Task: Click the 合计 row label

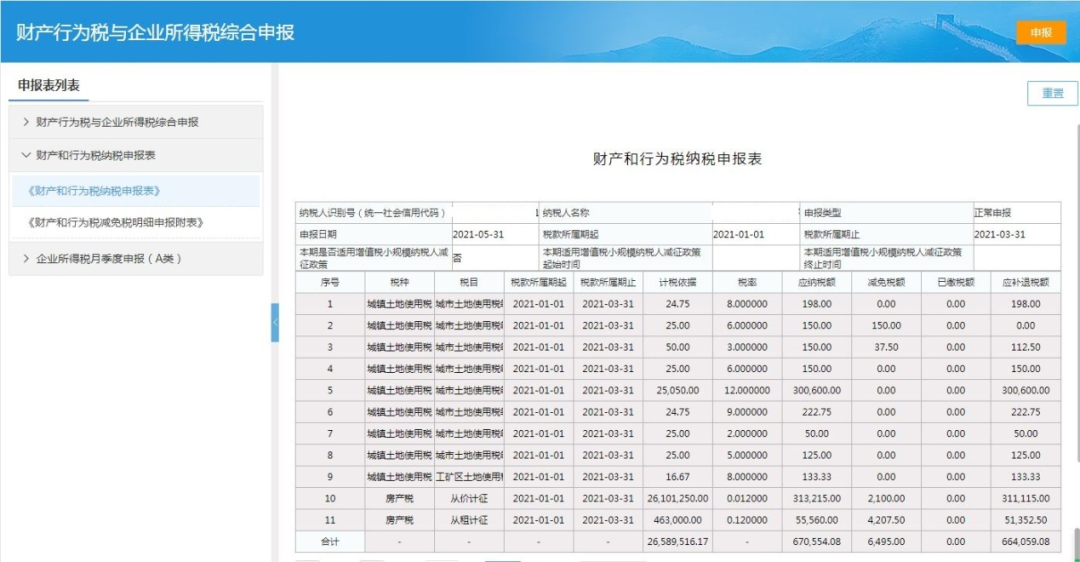Action: coord(330,542)
